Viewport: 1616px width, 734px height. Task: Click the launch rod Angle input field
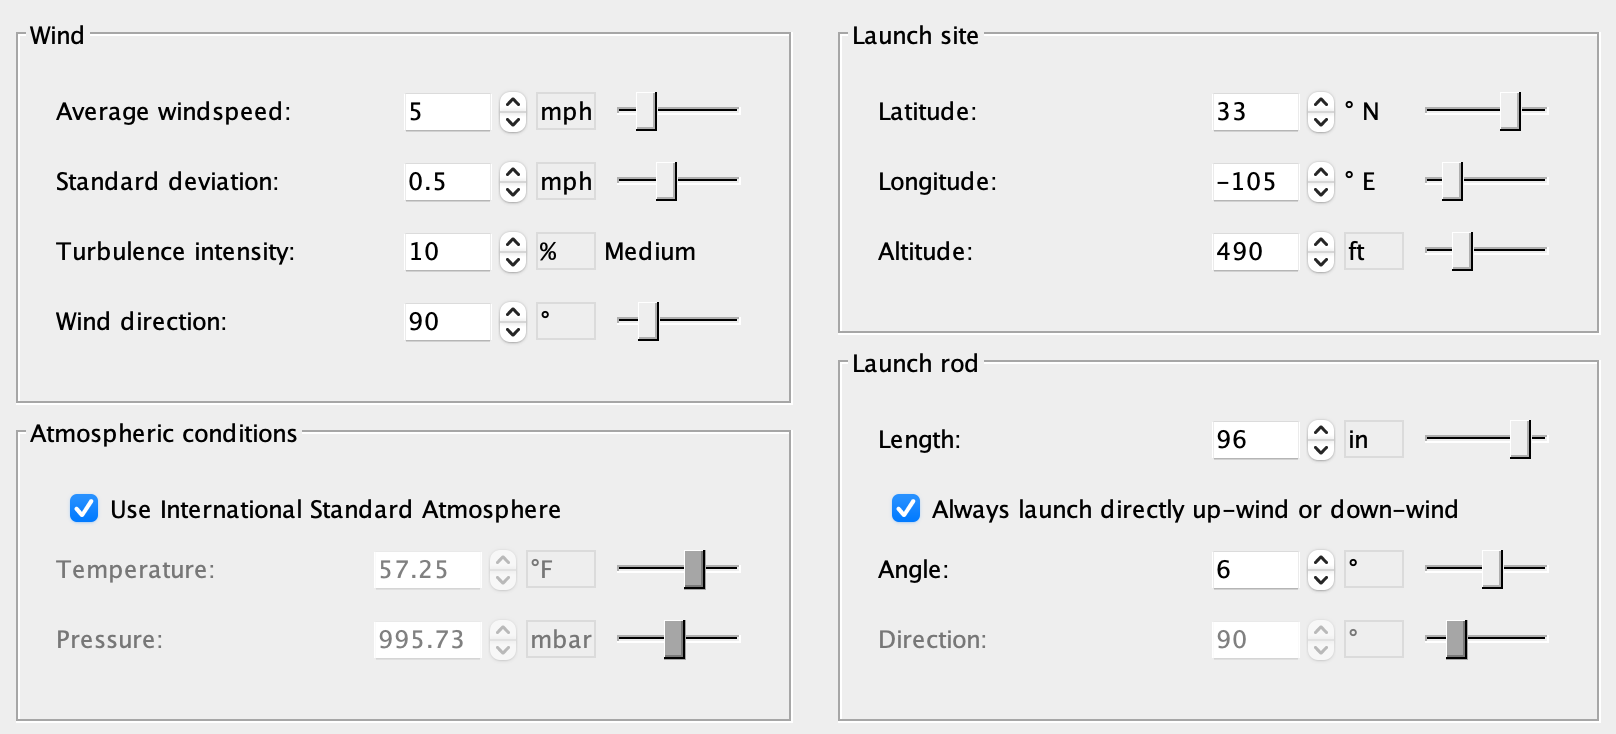pyautogui.click(x=1255, y=569)
